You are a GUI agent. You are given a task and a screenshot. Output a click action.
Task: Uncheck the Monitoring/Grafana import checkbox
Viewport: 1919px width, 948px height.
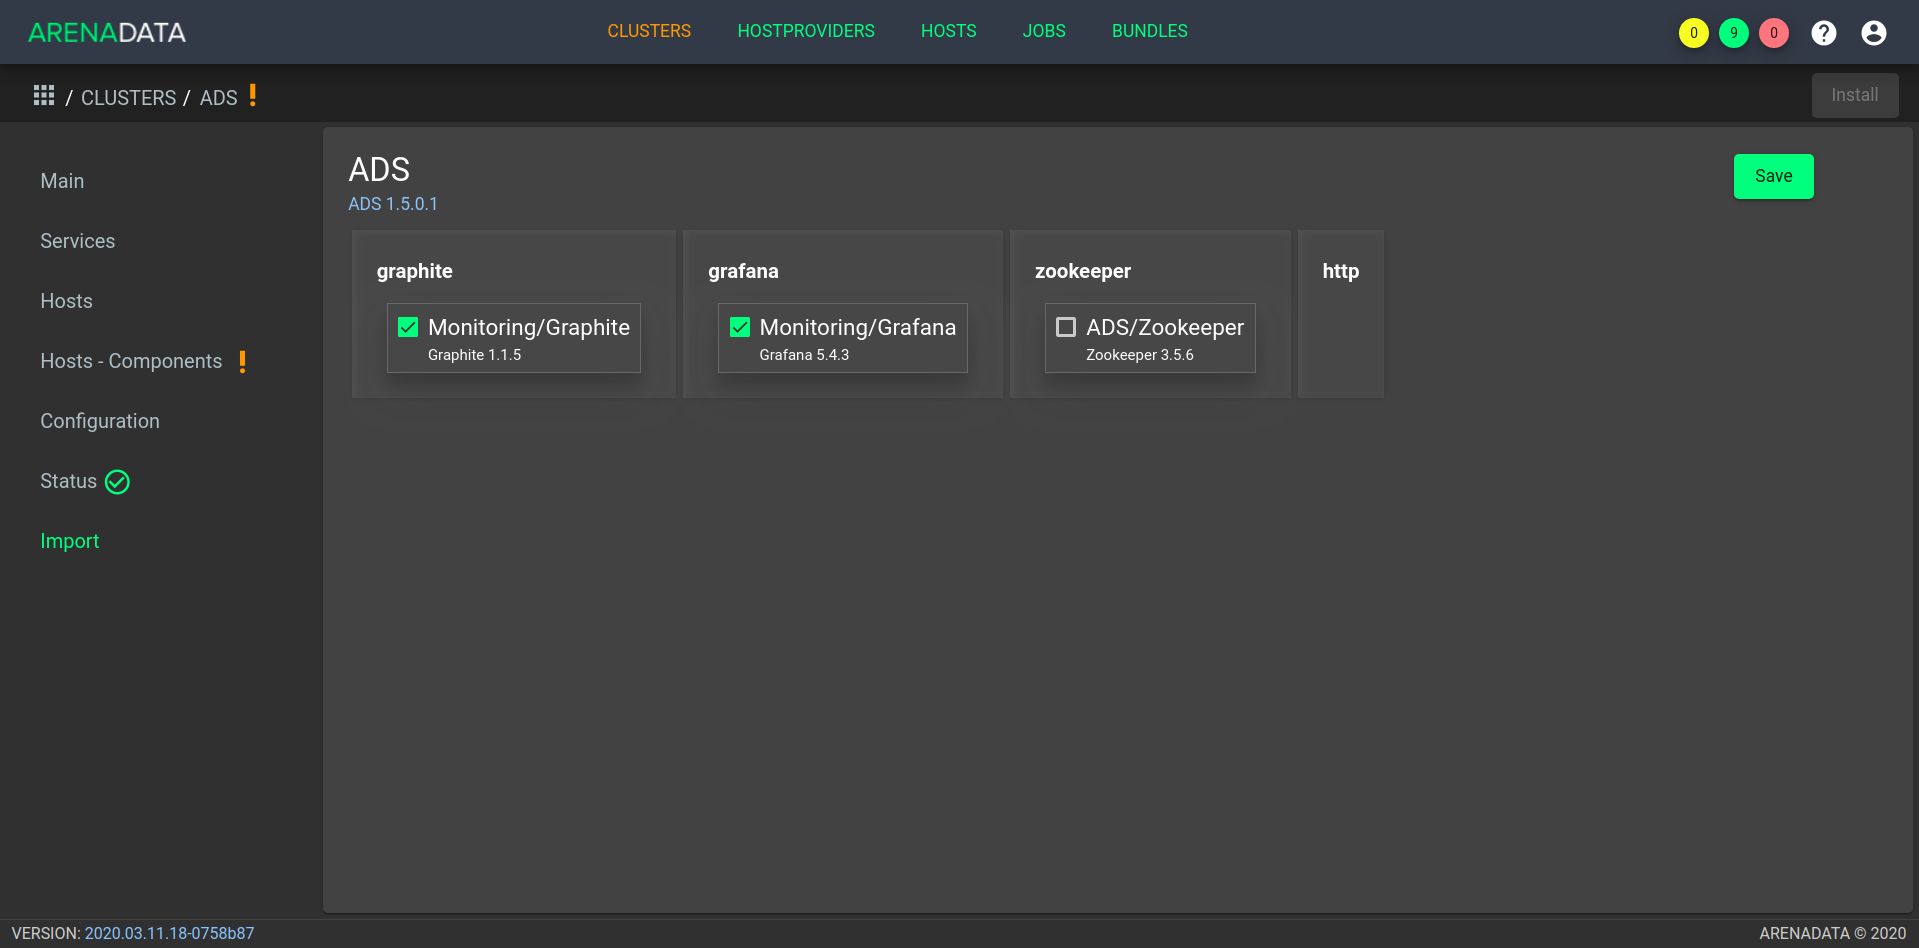pyautogui.click(x=740, y=327)
